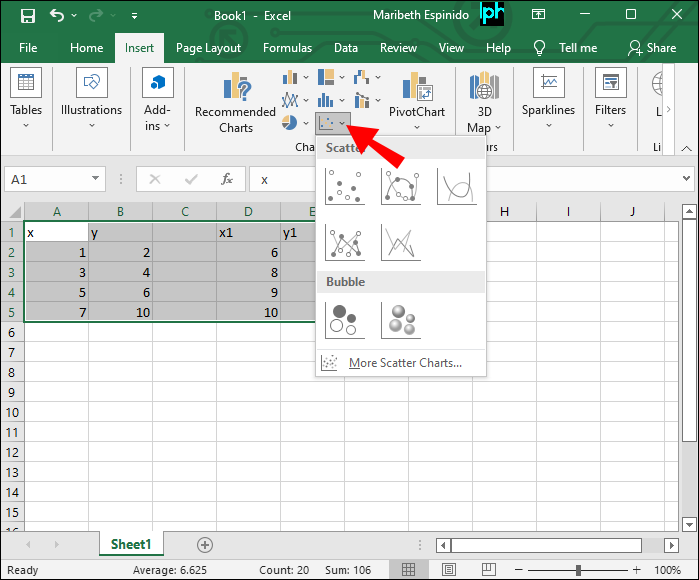Insert Column or Bar Chart icon
Viewport: 699px width, 580px height.
tap(290, 78)
